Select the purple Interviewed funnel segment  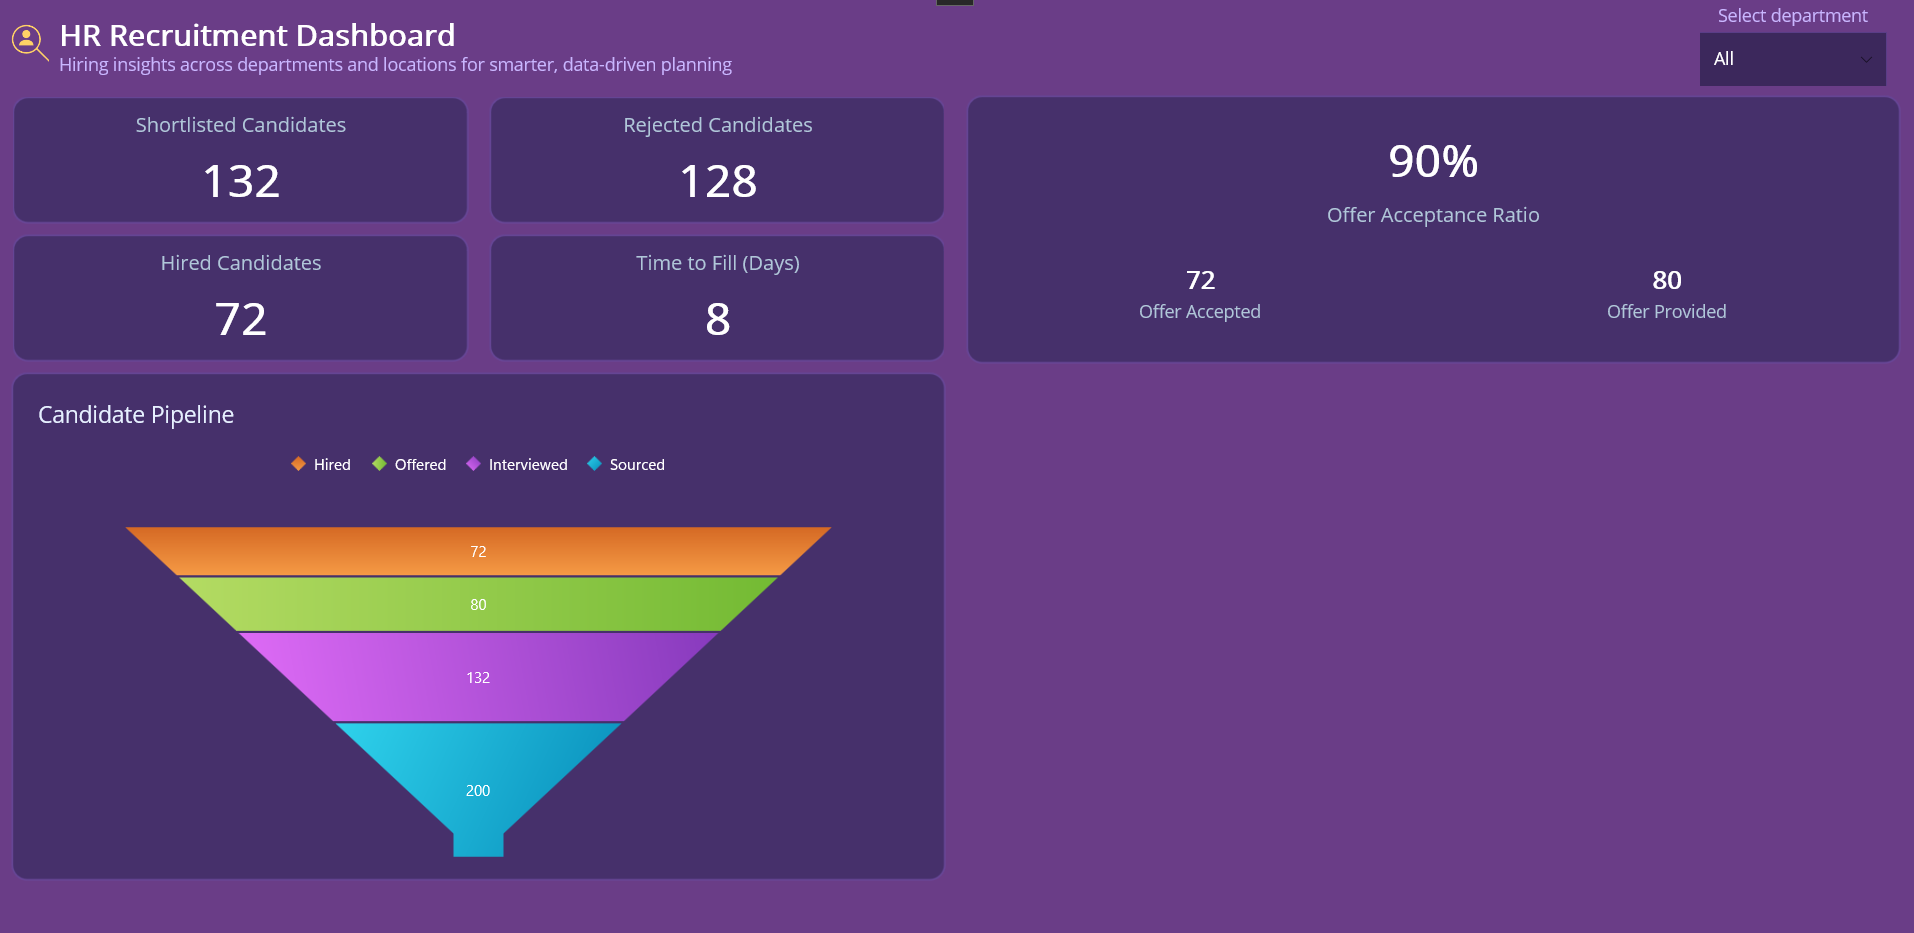(x=478, y=676)
